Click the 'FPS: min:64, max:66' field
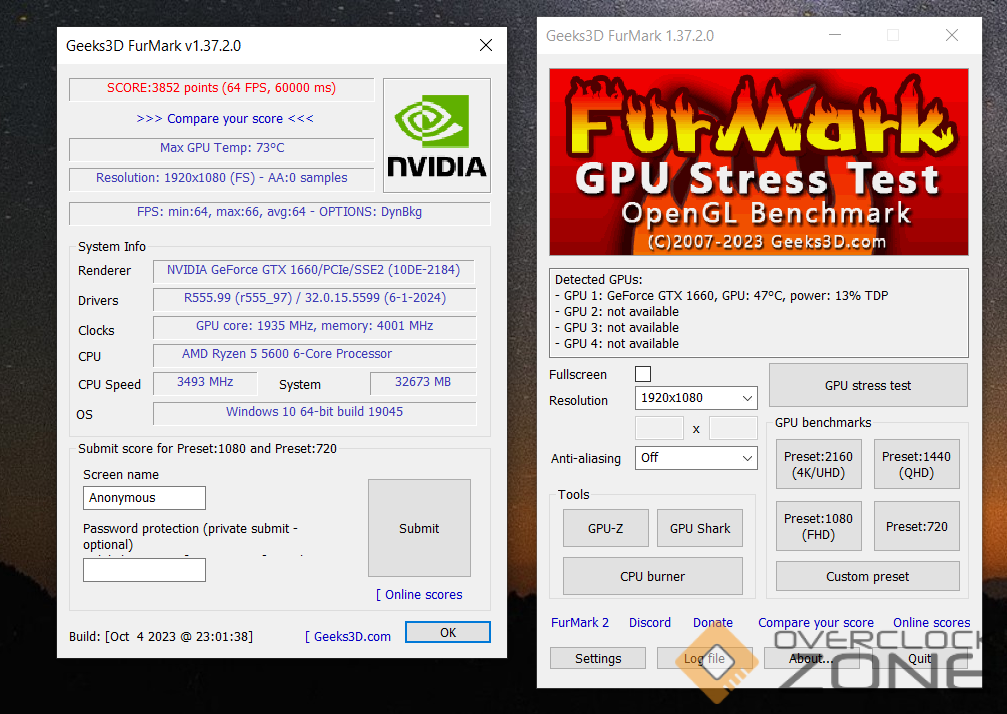1007x714 pixels. tap(279, 213)
